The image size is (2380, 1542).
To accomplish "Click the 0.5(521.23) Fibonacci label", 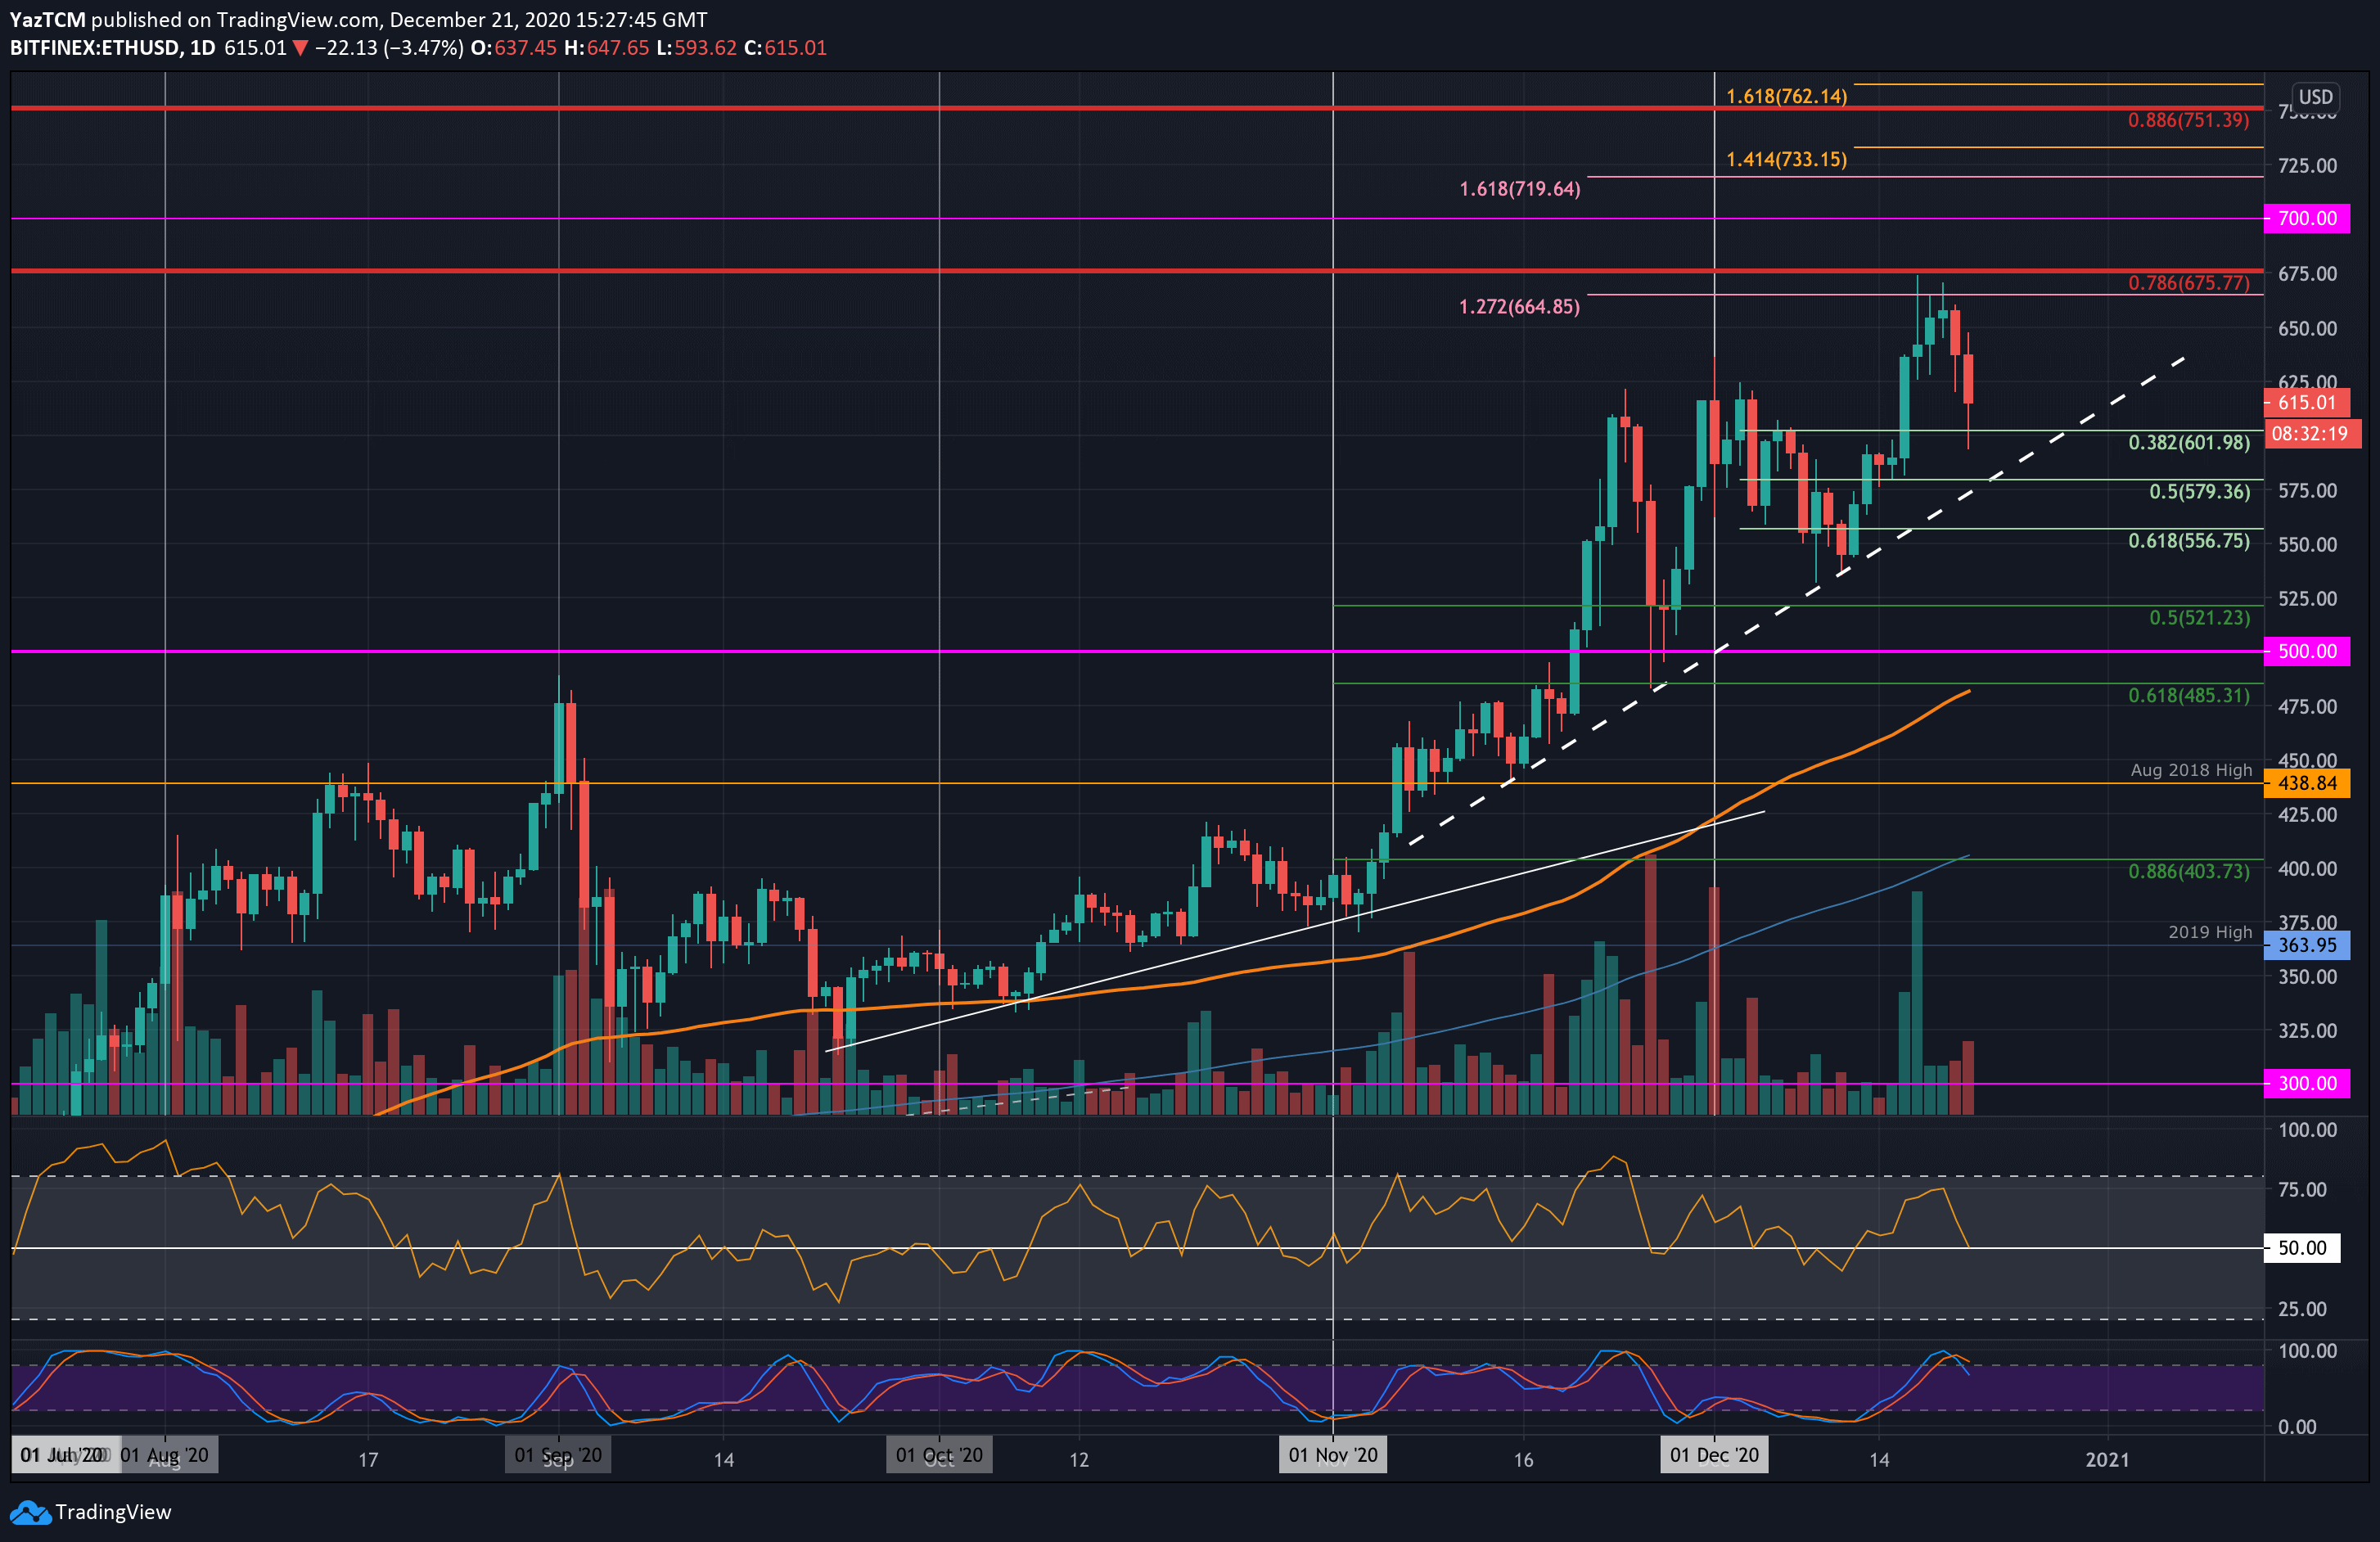I will (2199, 618).
